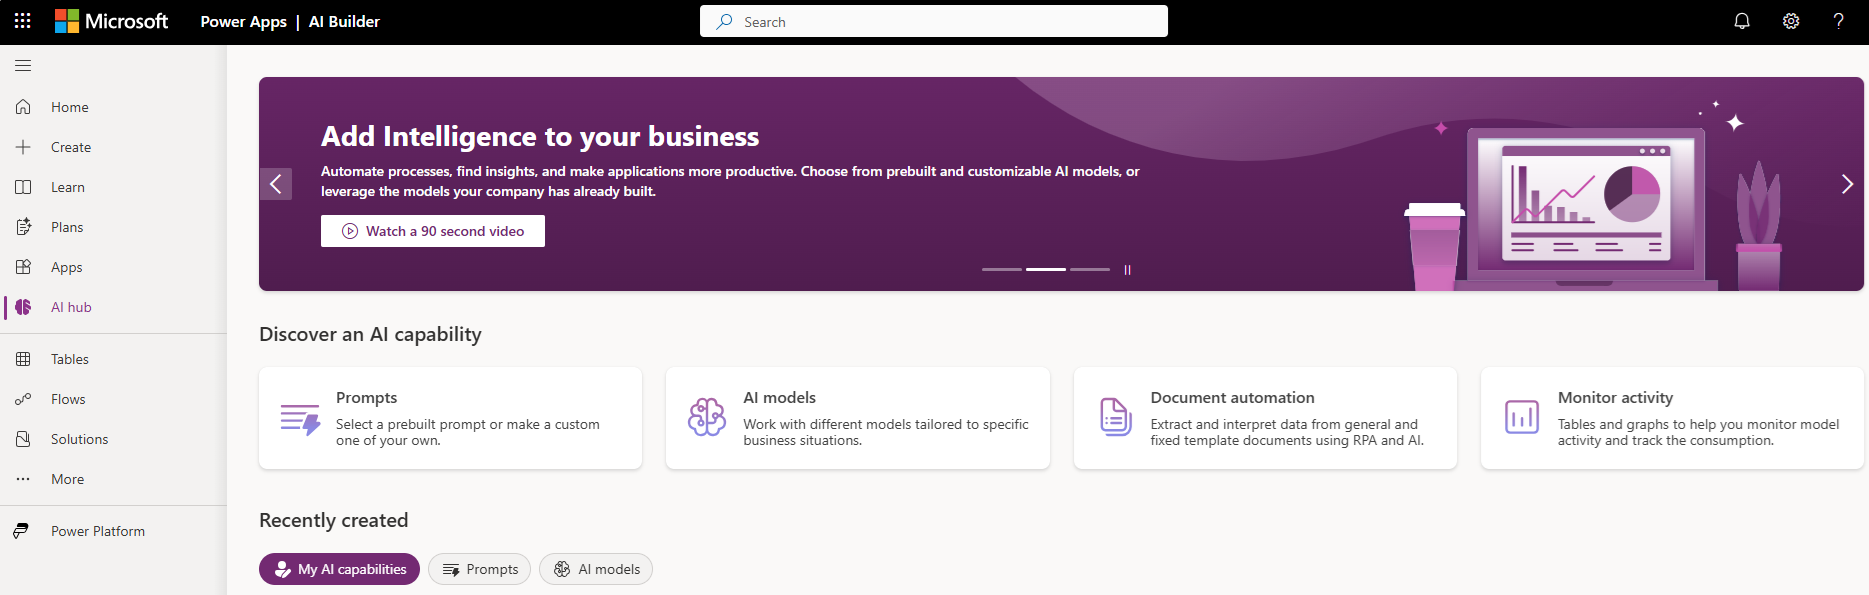Click Watch a 90 second video
1869x595 pixels.
coord(433,231)
